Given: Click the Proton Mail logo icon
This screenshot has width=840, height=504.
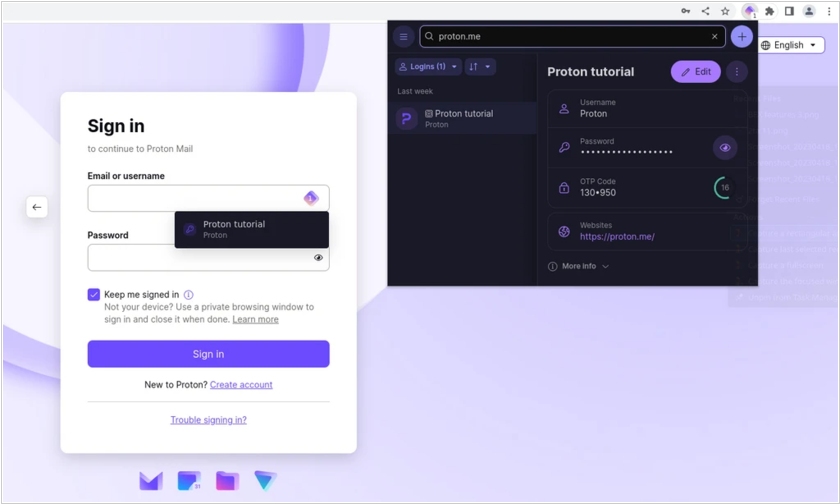Looking at the screenshot, I should [x=151, y=481].
